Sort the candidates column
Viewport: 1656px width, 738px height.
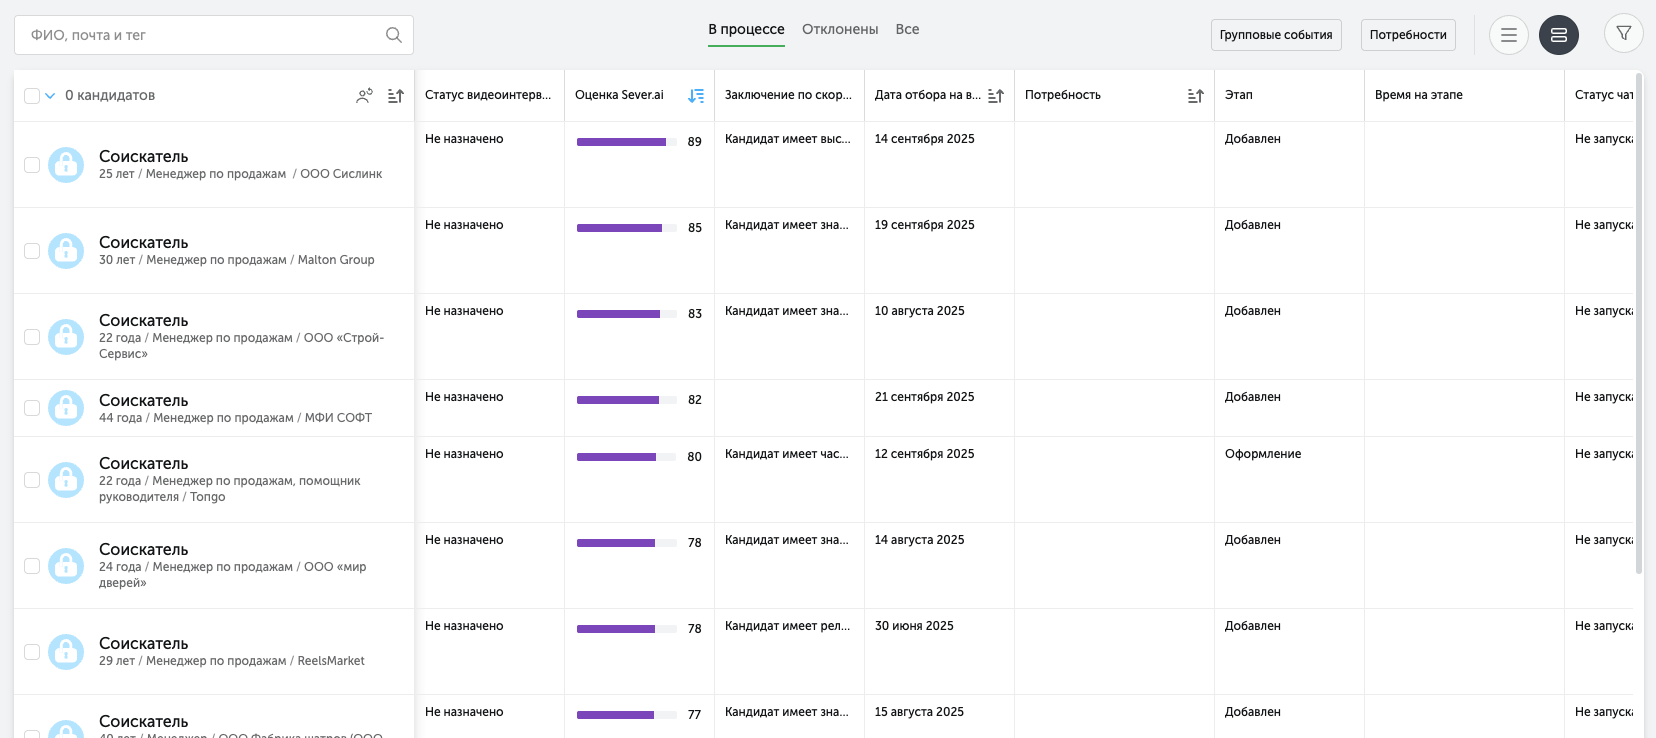(x=396, y=96)
